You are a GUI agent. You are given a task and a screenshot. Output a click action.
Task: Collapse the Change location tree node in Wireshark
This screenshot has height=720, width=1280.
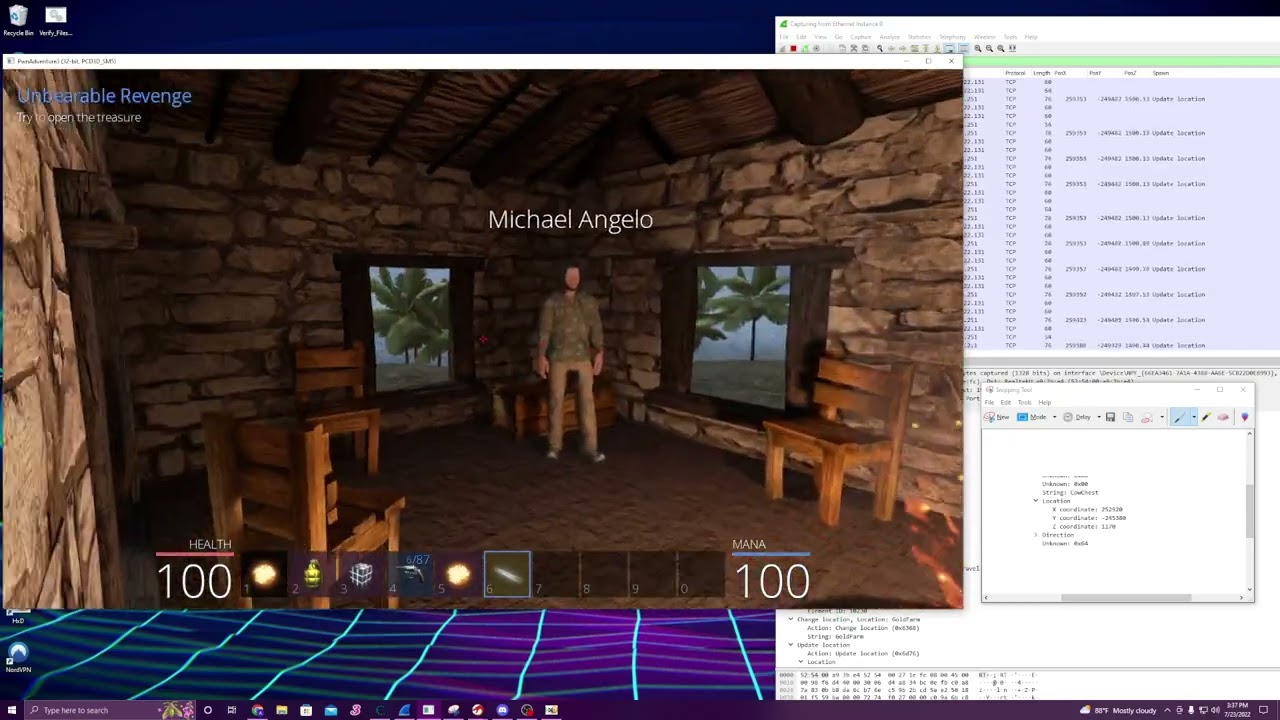[x=790, y=620]
